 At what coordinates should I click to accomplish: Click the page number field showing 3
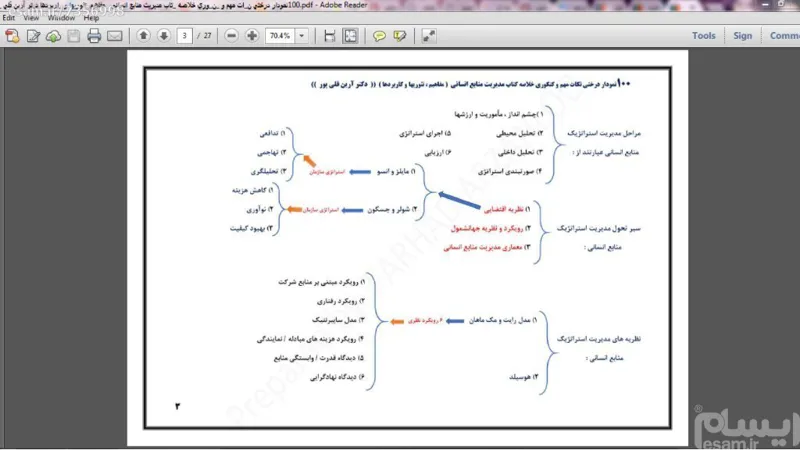point(184,36)
